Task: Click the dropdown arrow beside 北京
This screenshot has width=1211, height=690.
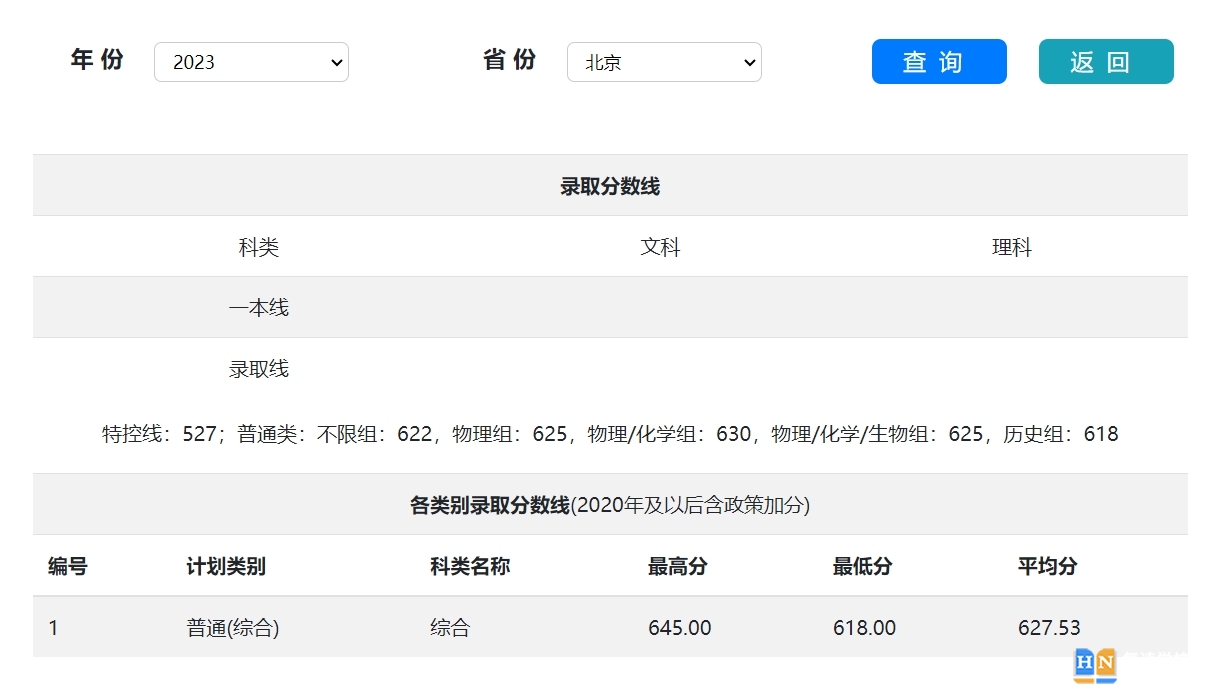Action: click(x=748, y=61)
